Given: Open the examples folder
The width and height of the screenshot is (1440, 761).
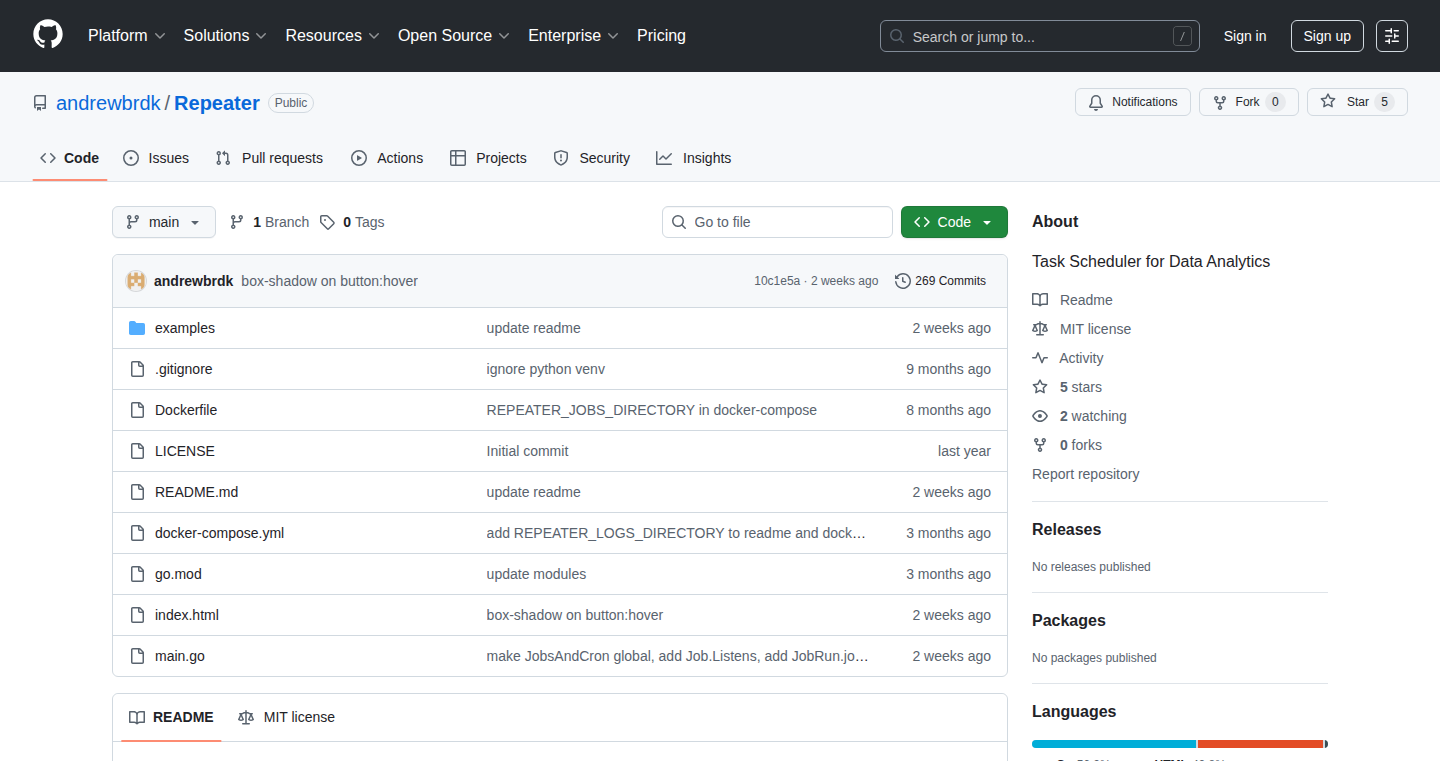Looking at the screenshot, I should [185, 328].
